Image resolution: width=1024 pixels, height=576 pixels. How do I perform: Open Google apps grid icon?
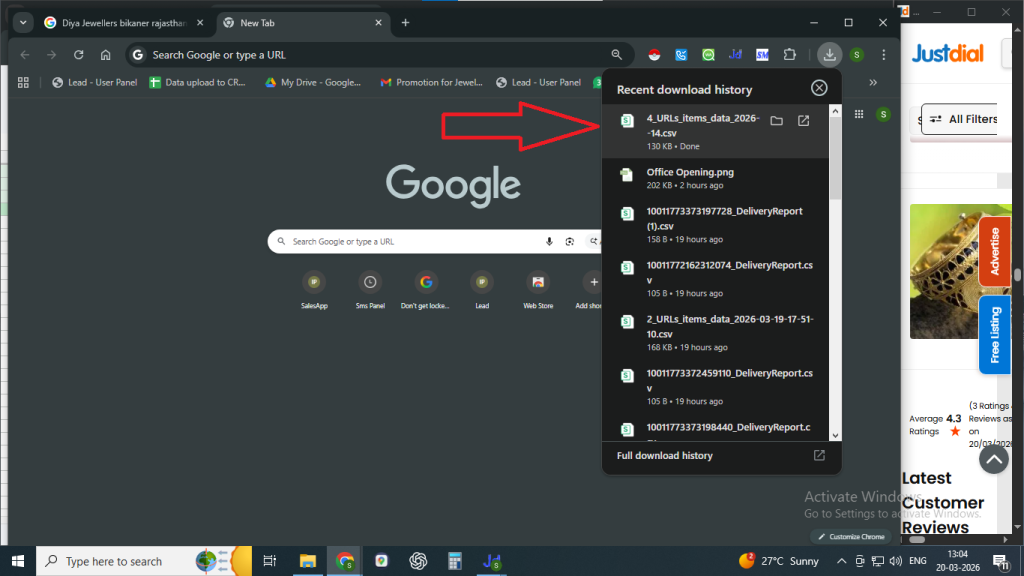[x=858, y=115]
